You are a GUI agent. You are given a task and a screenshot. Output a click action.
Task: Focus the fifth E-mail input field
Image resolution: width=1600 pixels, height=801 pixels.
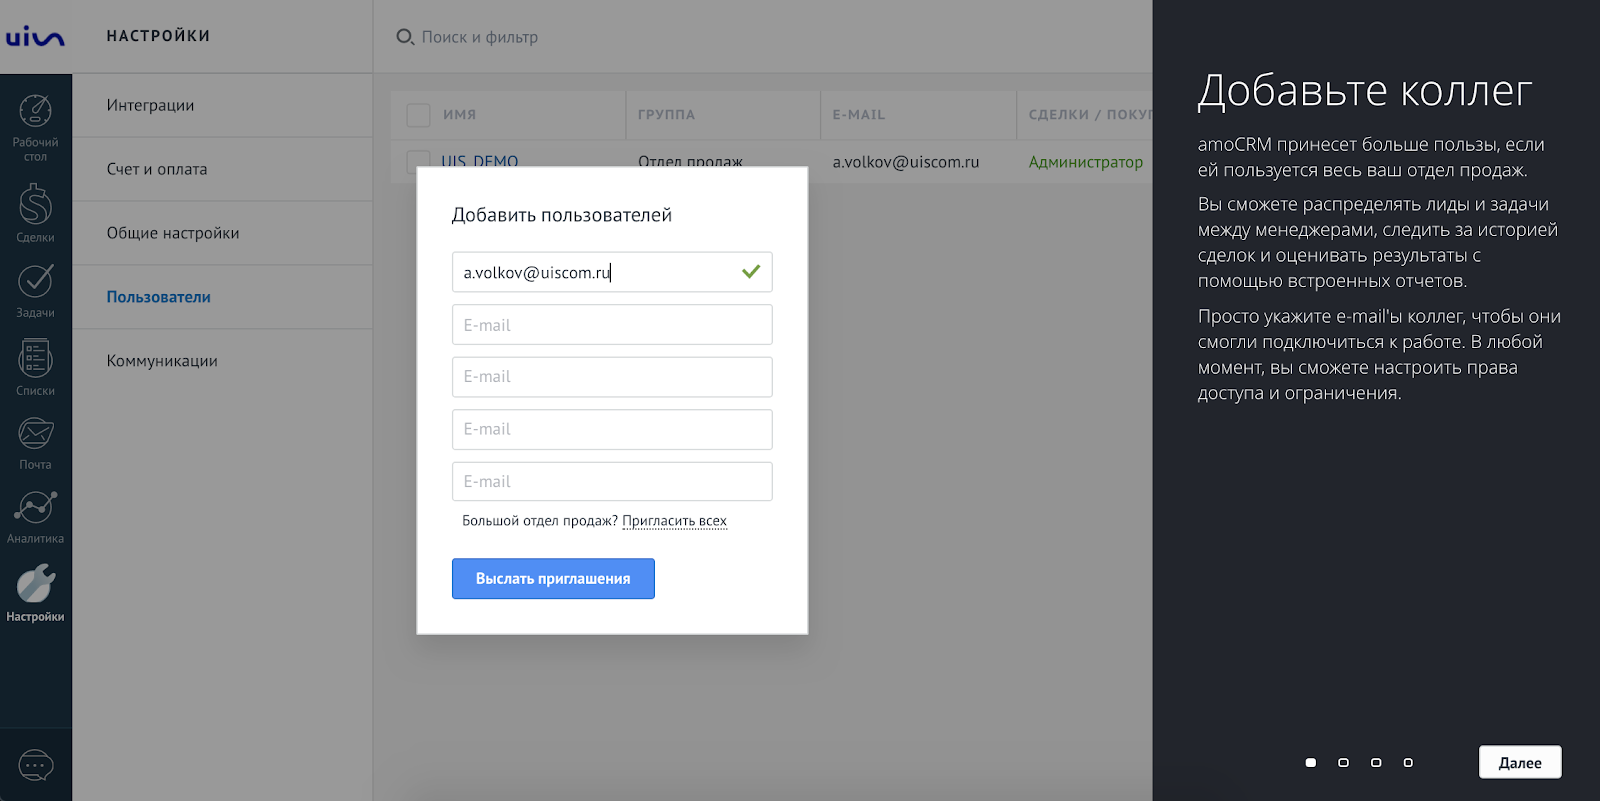tap(612, 481)
